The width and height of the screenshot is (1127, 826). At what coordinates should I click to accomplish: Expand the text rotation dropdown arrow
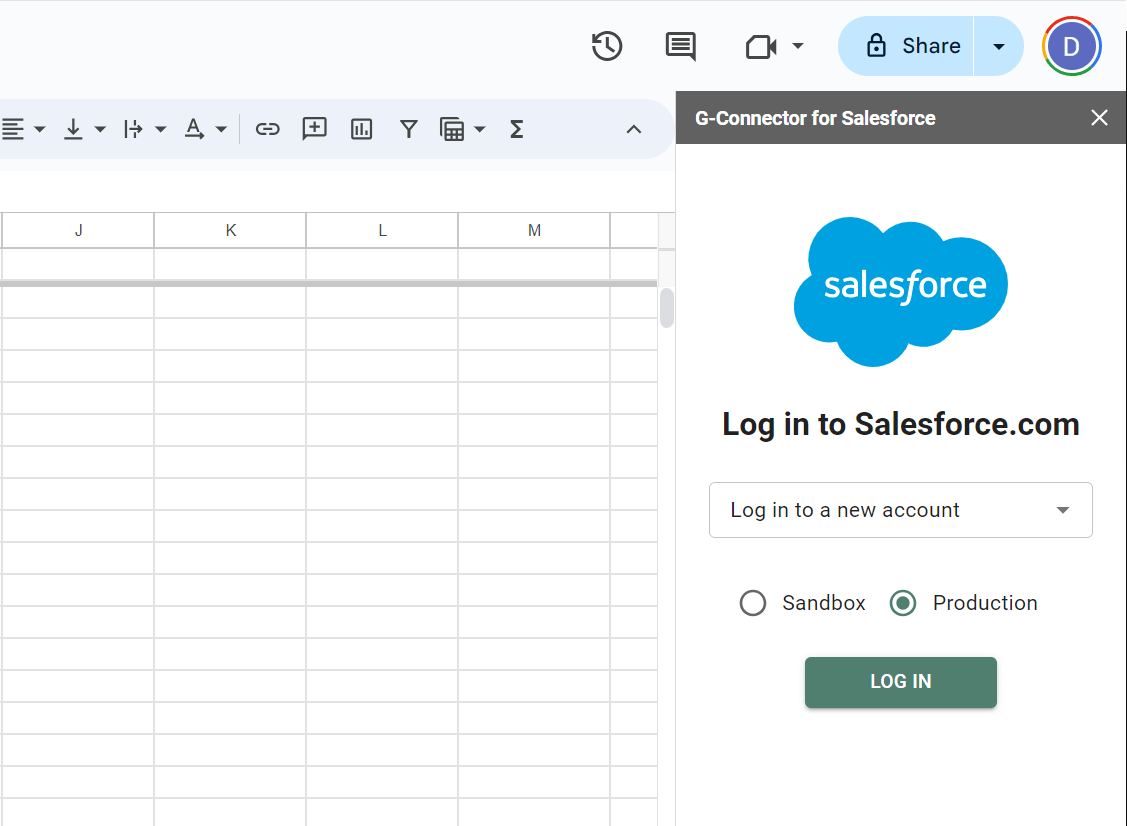[221, 129]
